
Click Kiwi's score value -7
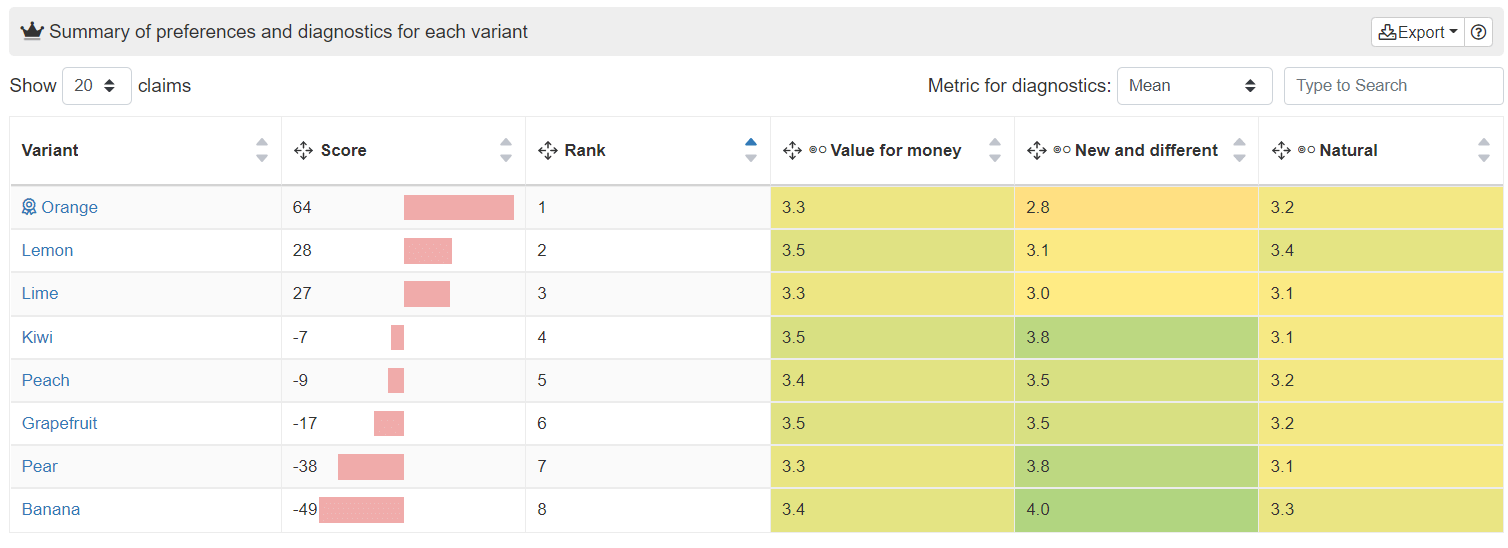pos(300,337)
